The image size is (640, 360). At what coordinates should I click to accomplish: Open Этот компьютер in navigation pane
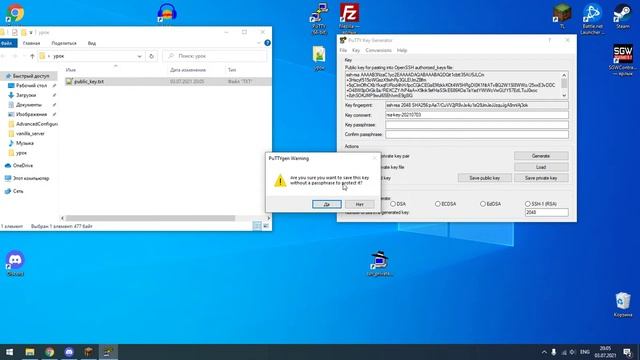pyautogui.click(x=31, y=178)
